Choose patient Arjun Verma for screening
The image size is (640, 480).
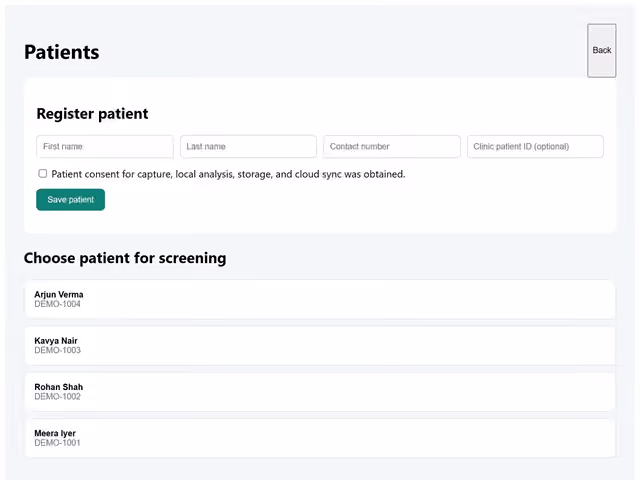pos(320,299)
